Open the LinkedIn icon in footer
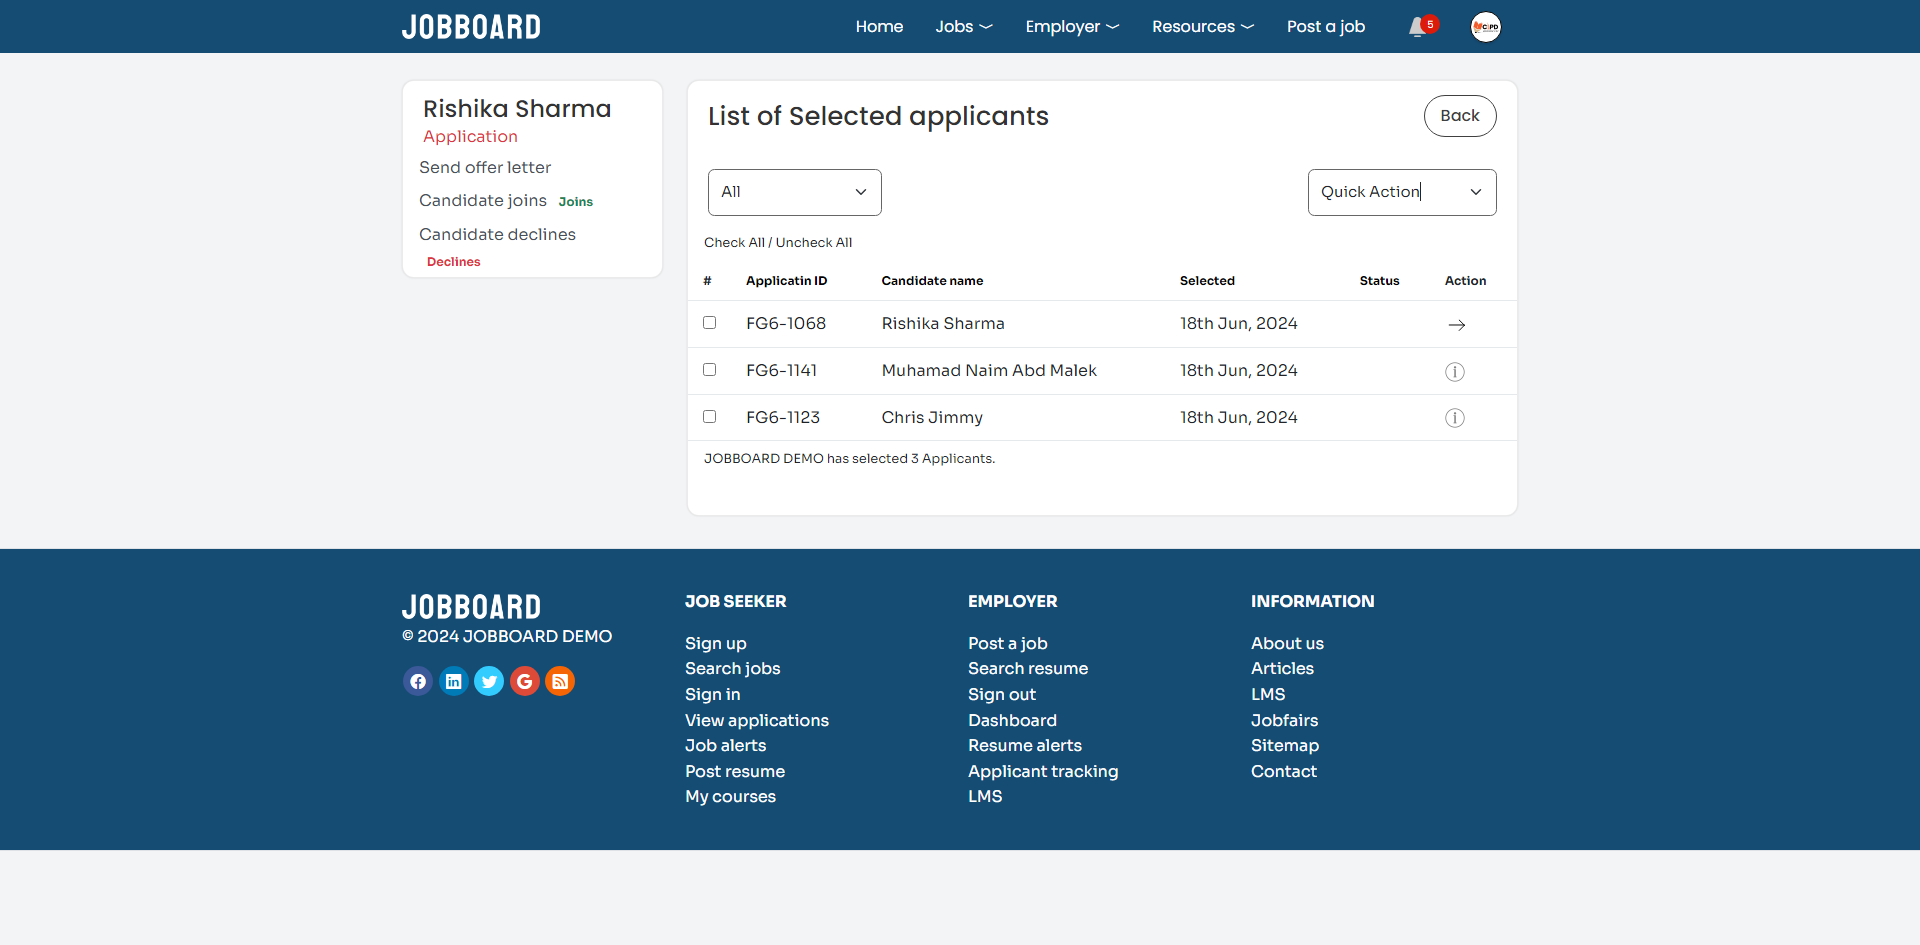Viewport: 1920px width, 945px height. [454, 681]
